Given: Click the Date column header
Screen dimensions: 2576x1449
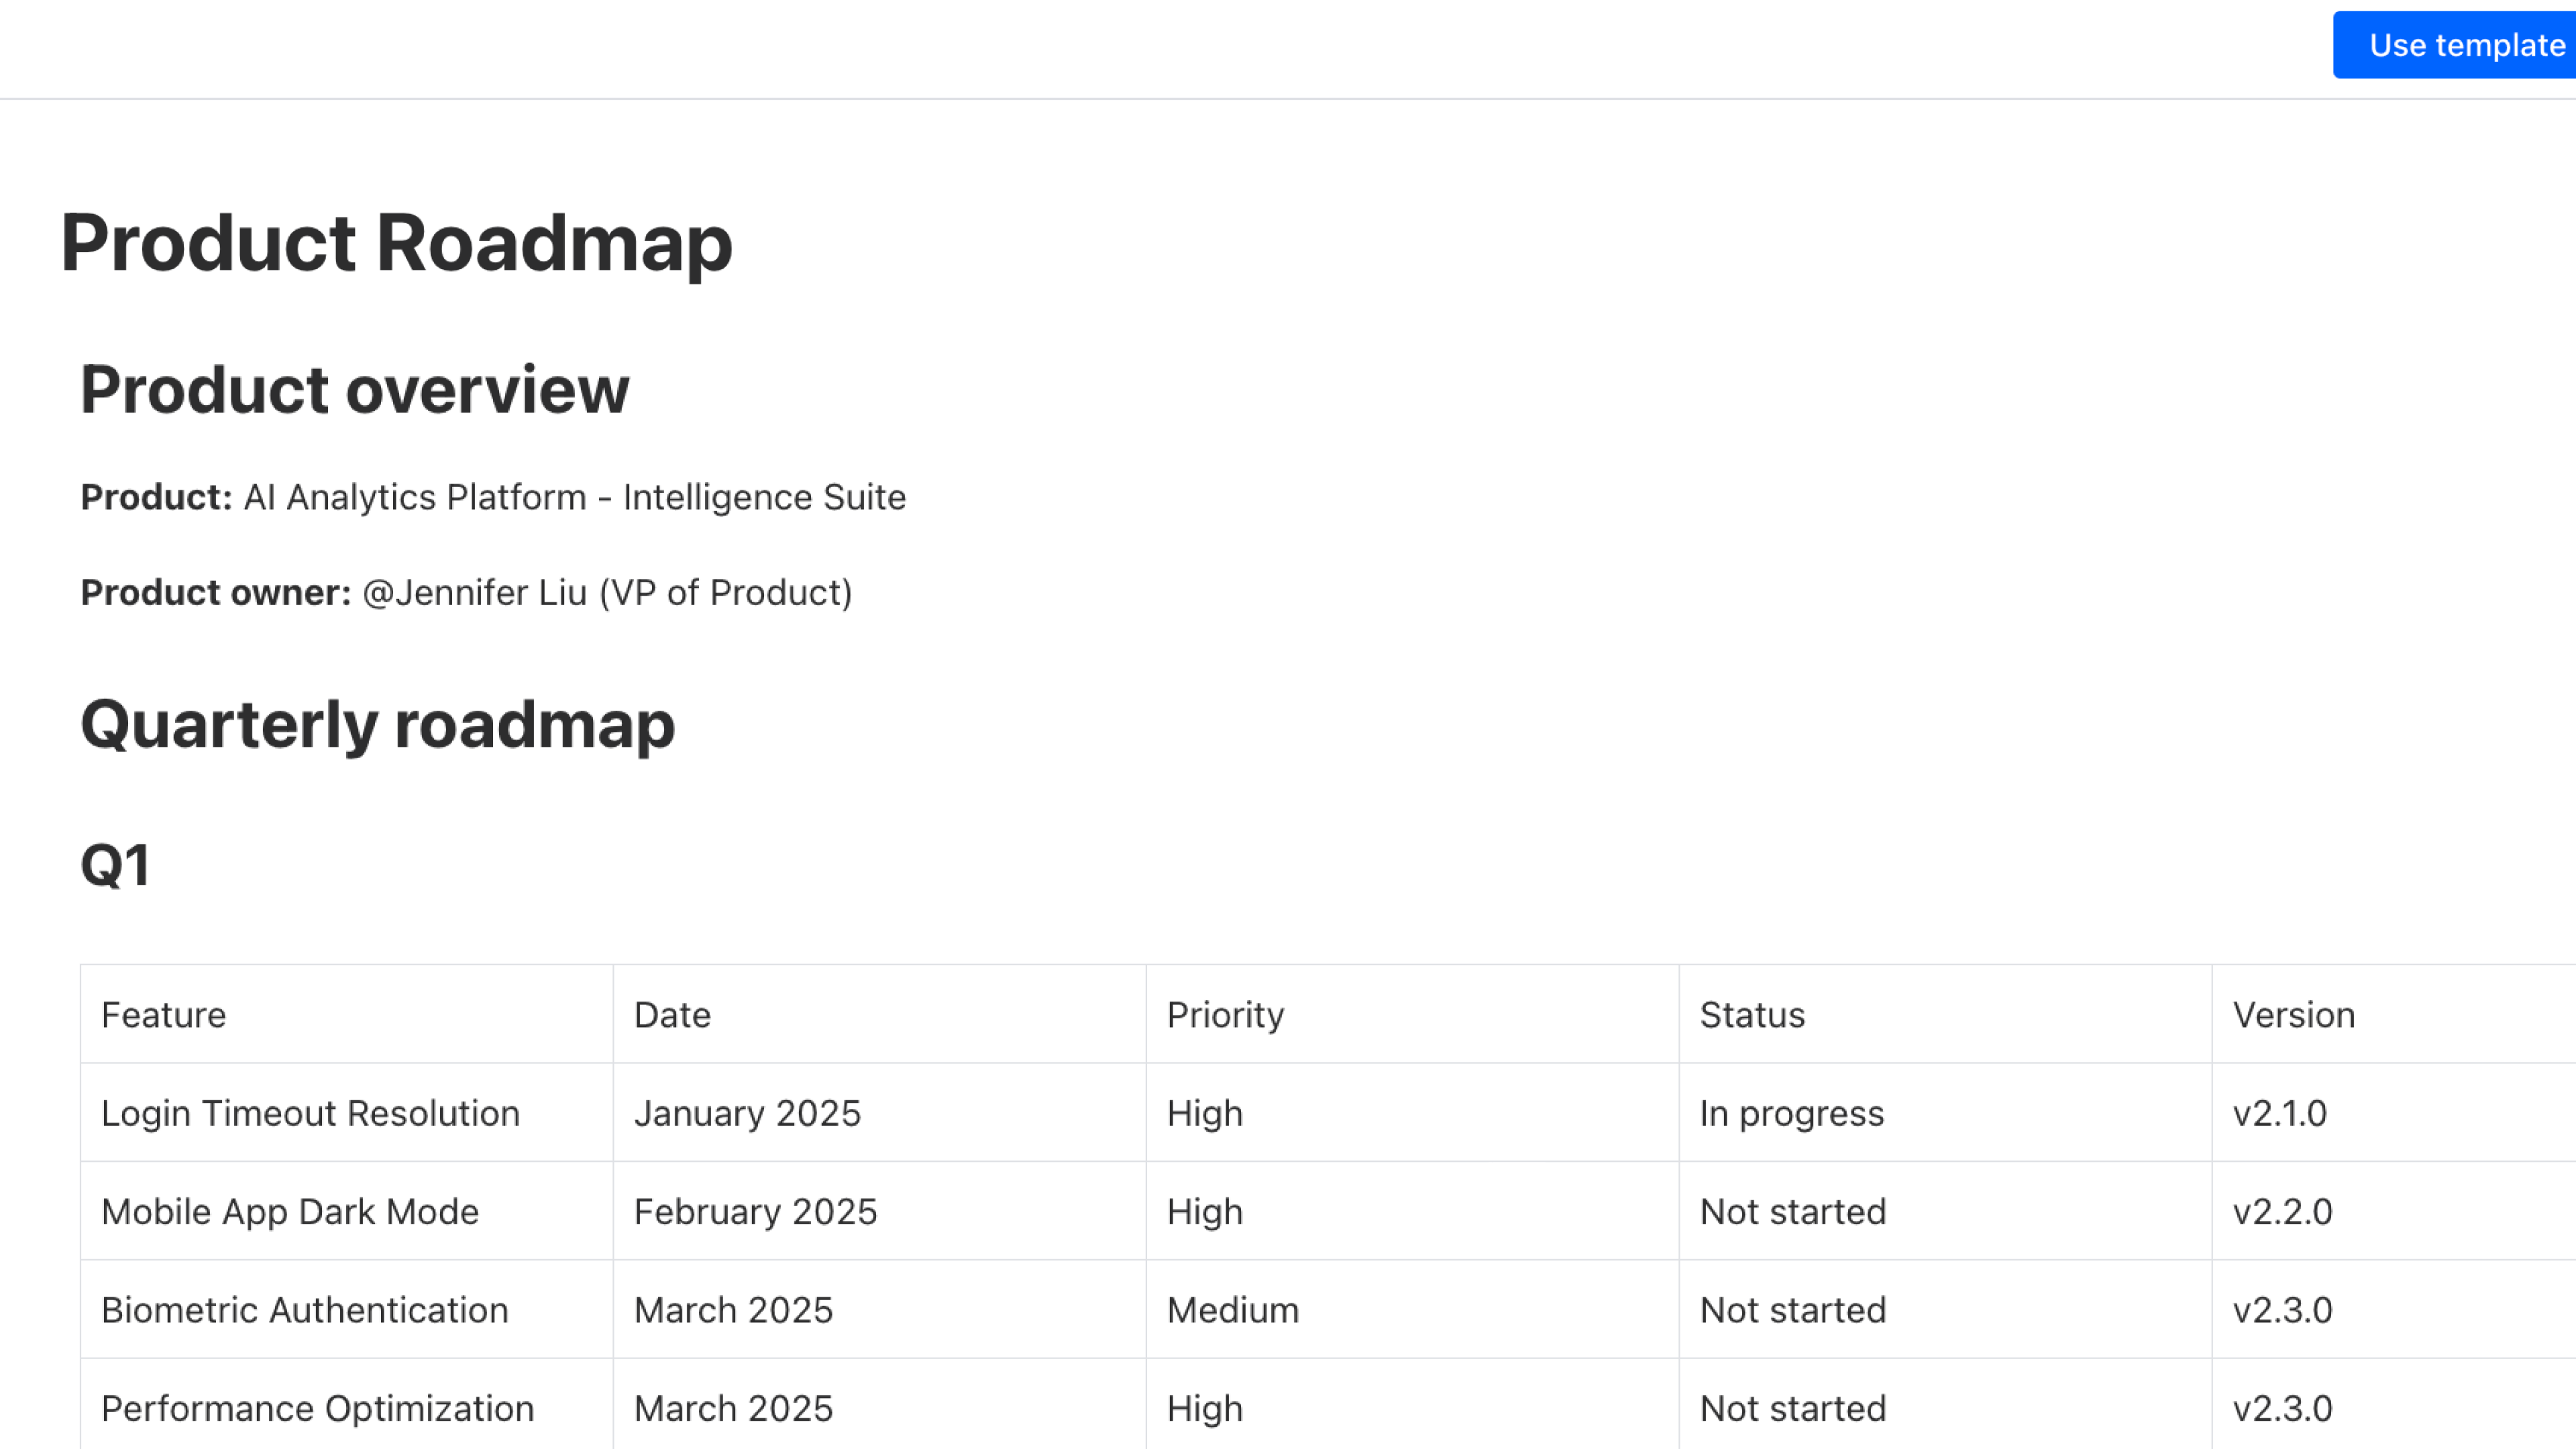Looking at the screenshot, I should pyautogui.click(x=671, y=1014).
